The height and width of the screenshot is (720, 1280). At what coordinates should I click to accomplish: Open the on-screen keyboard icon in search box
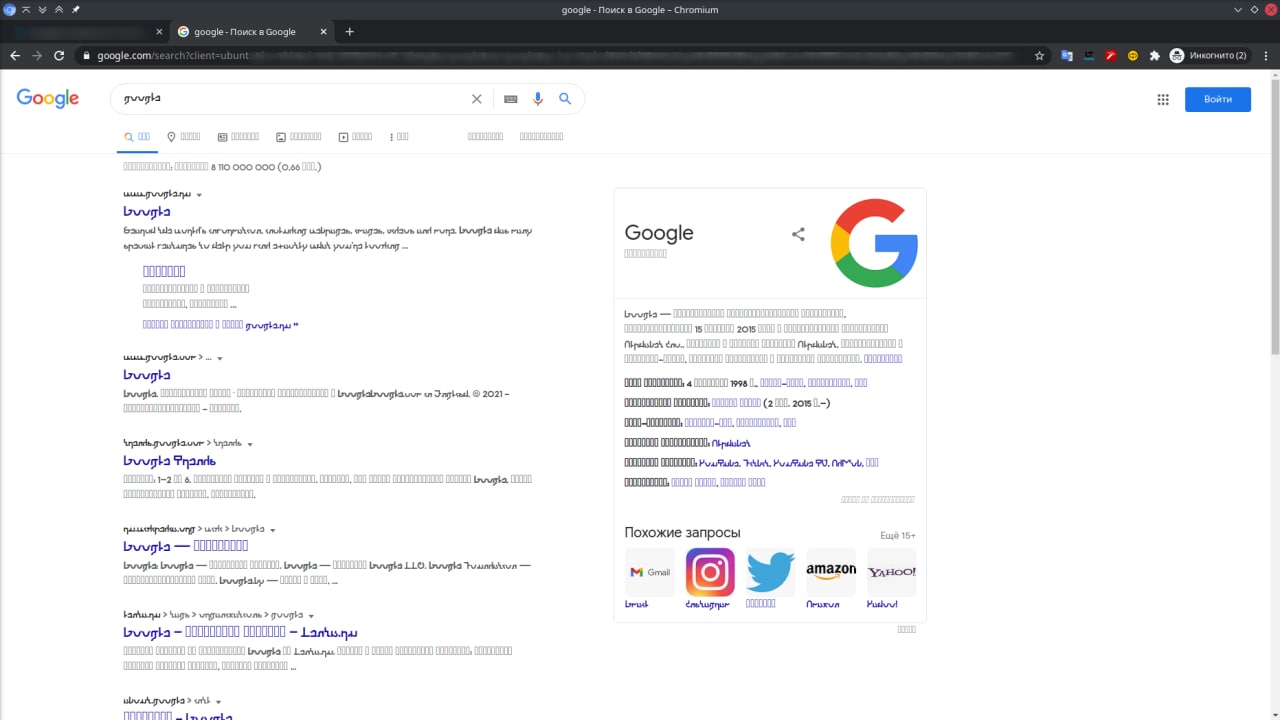click(510, 99)
